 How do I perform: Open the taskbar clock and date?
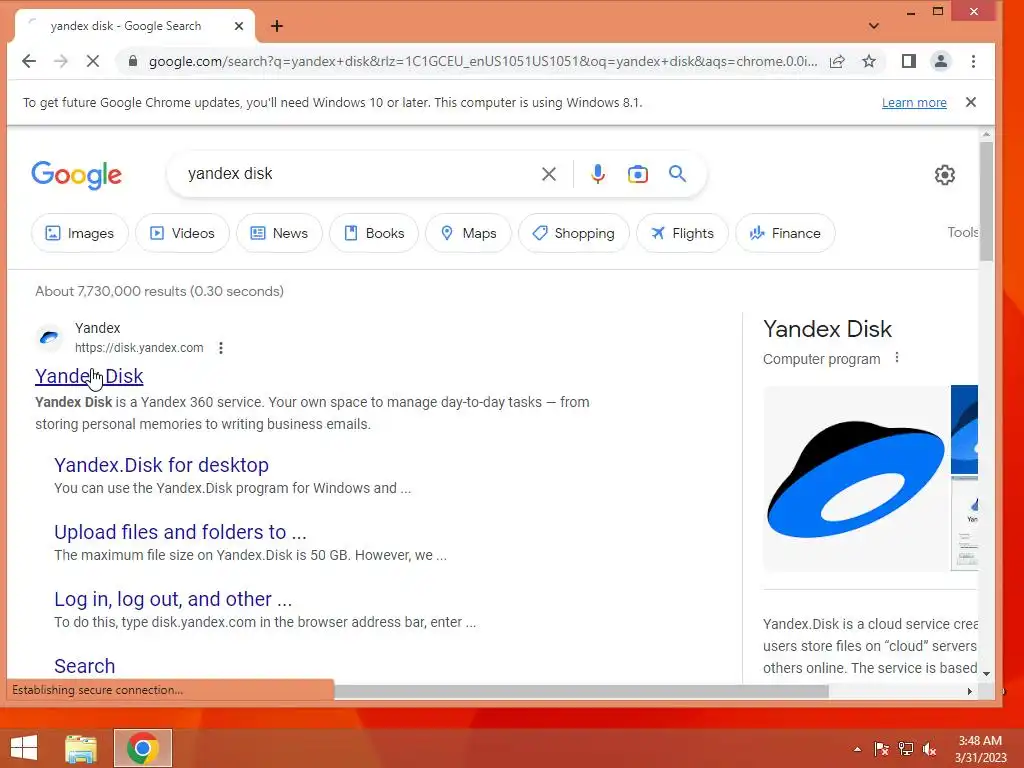(x=980, y=749)
